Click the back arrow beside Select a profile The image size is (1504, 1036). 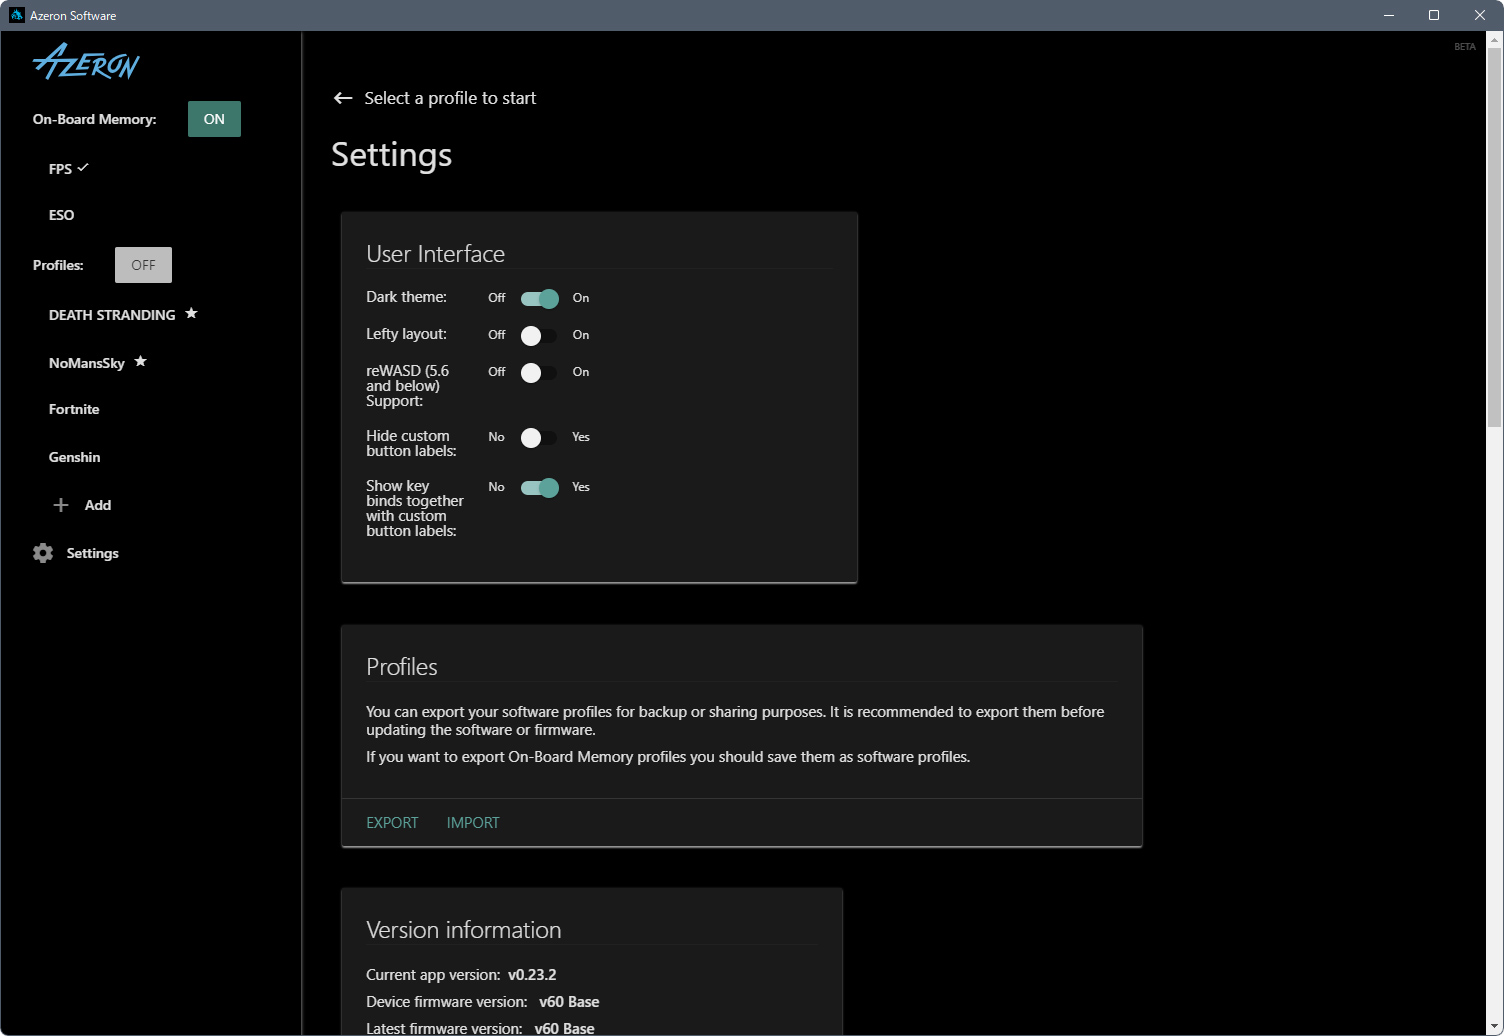pos(343,98)
